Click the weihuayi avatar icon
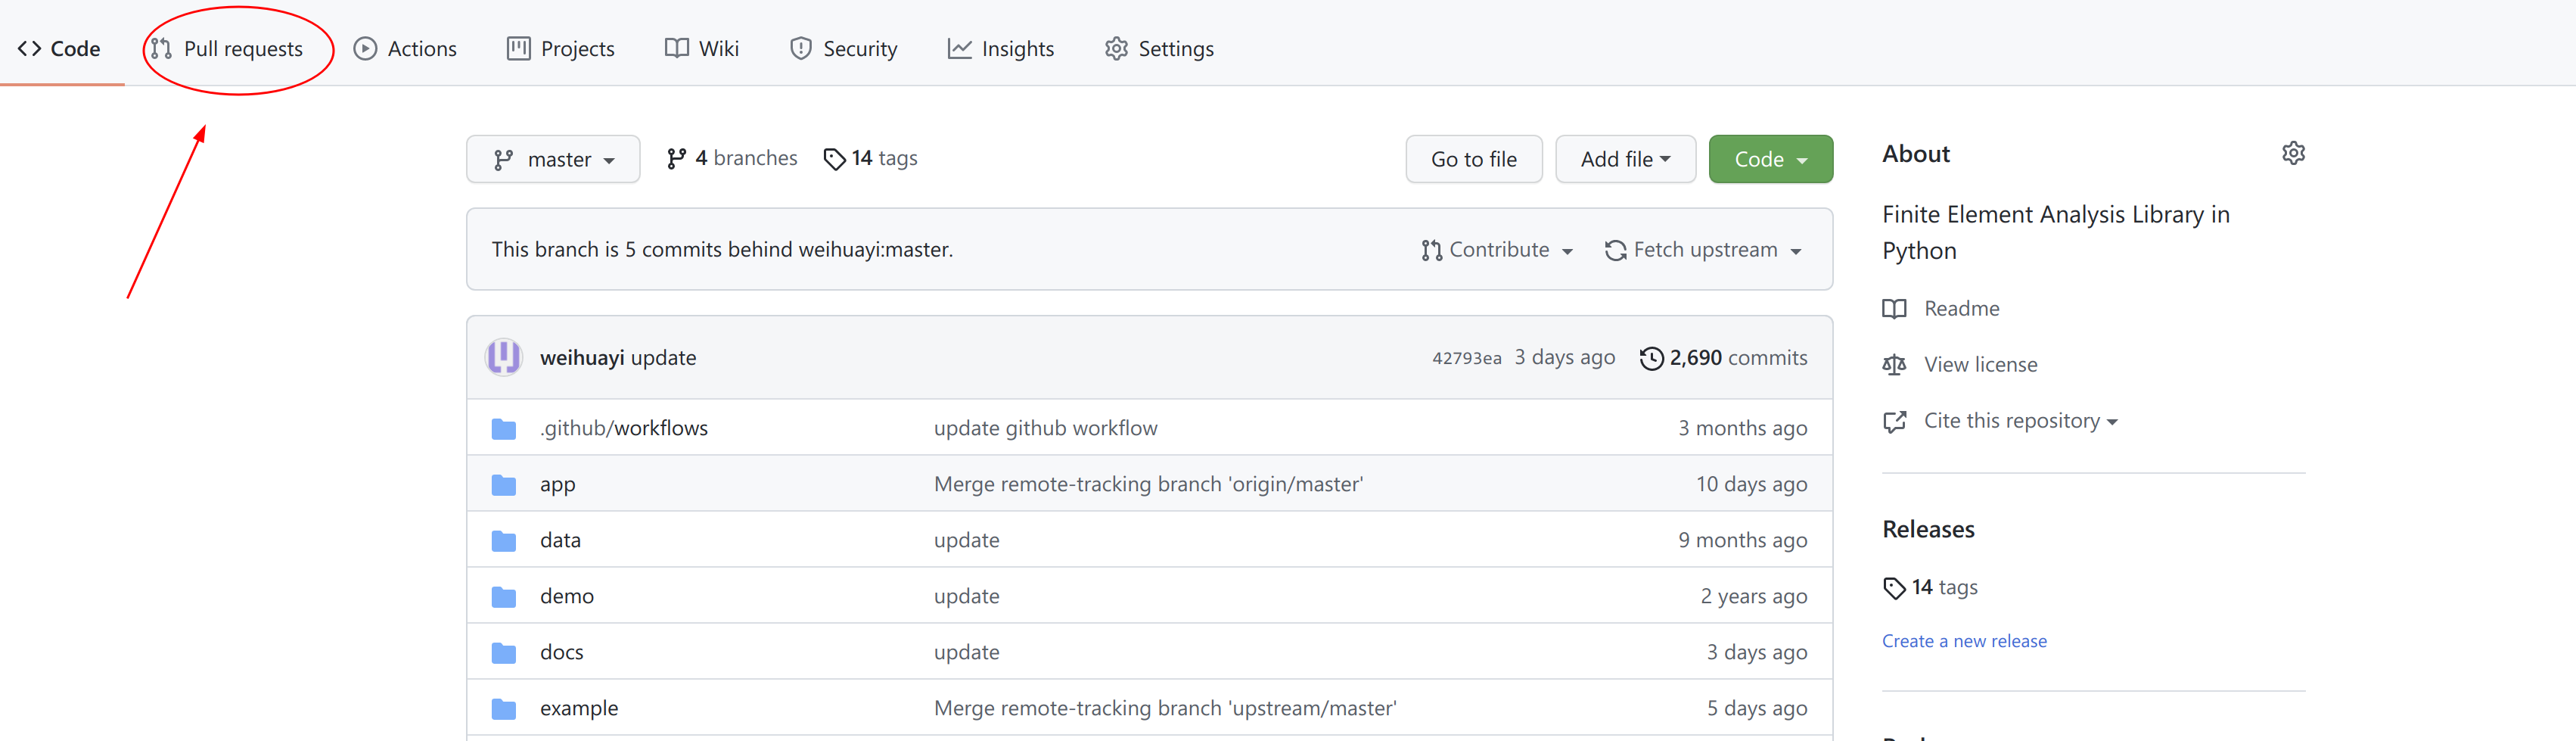Image resolution: width=2576 pixels, height=741 pixels. coord(504,357)
